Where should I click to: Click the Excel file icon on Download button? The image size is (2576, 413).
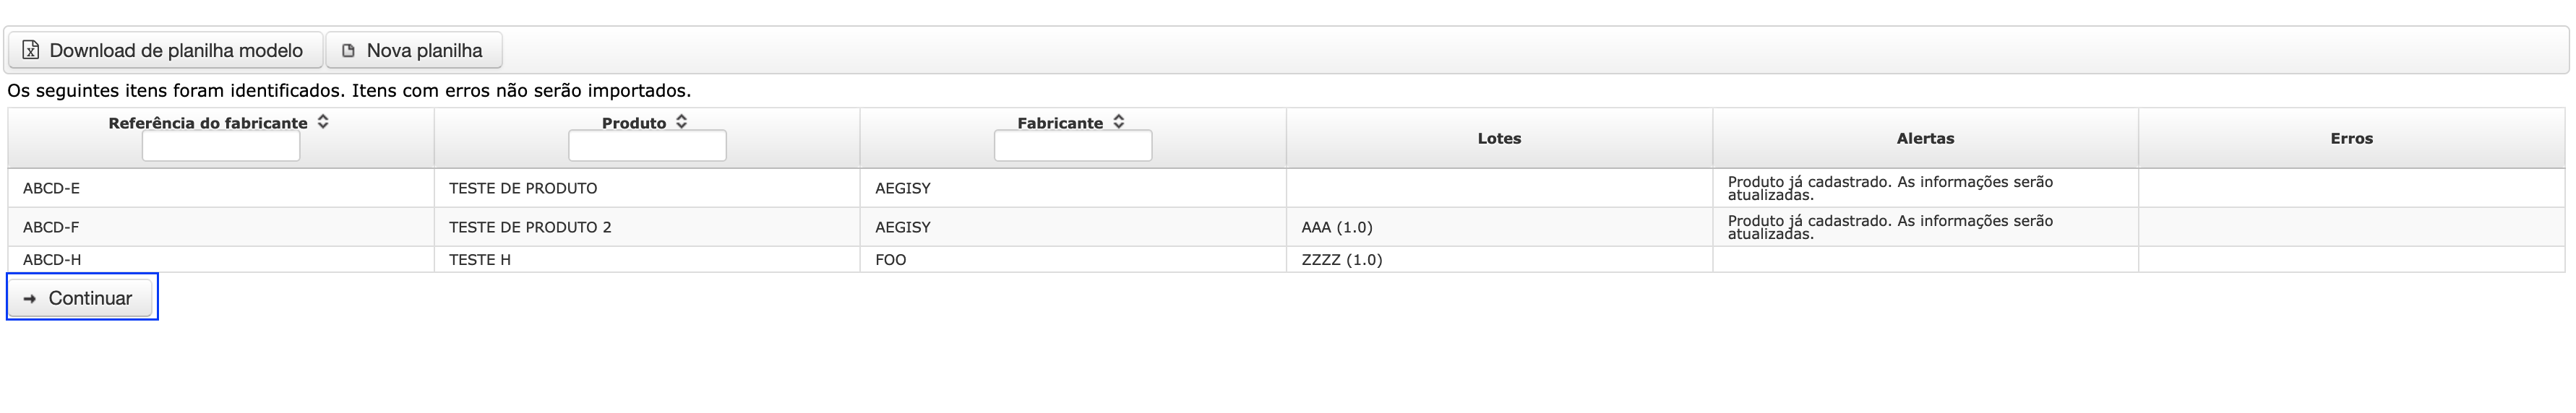tap(31, 50)
